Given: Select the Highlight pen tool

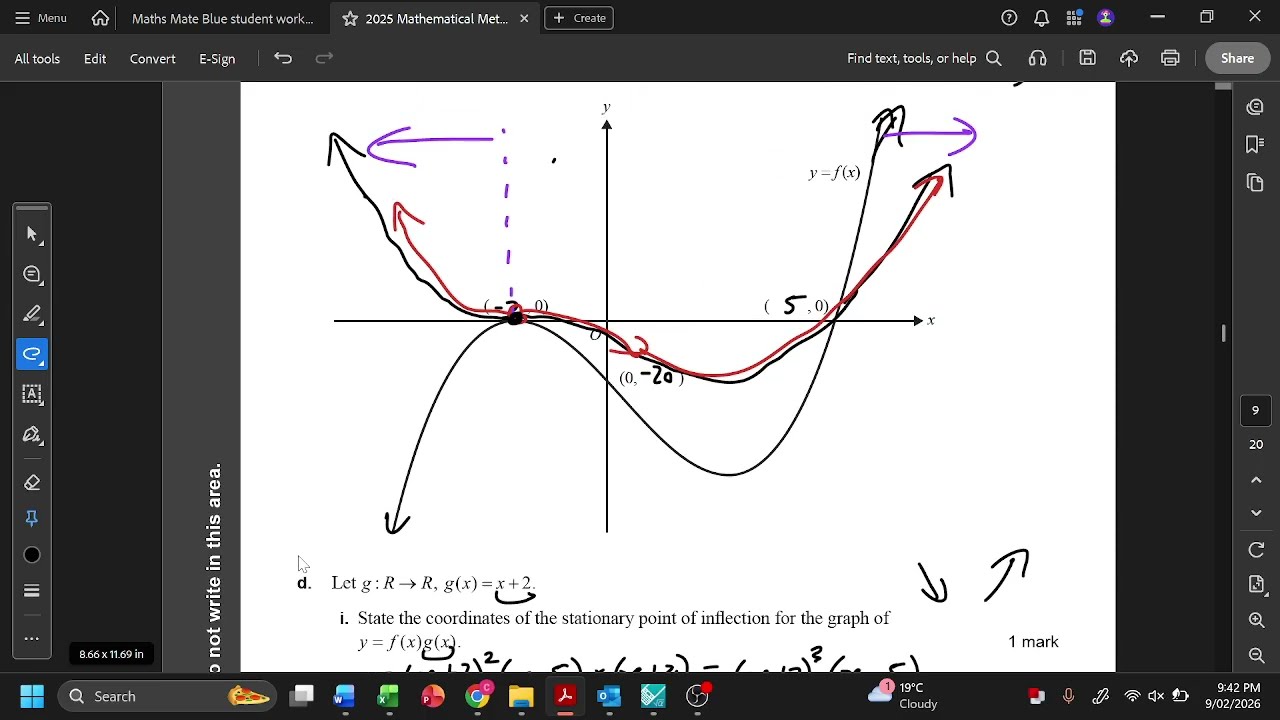Looking at the screenshot, I should (x=32, y=314).
